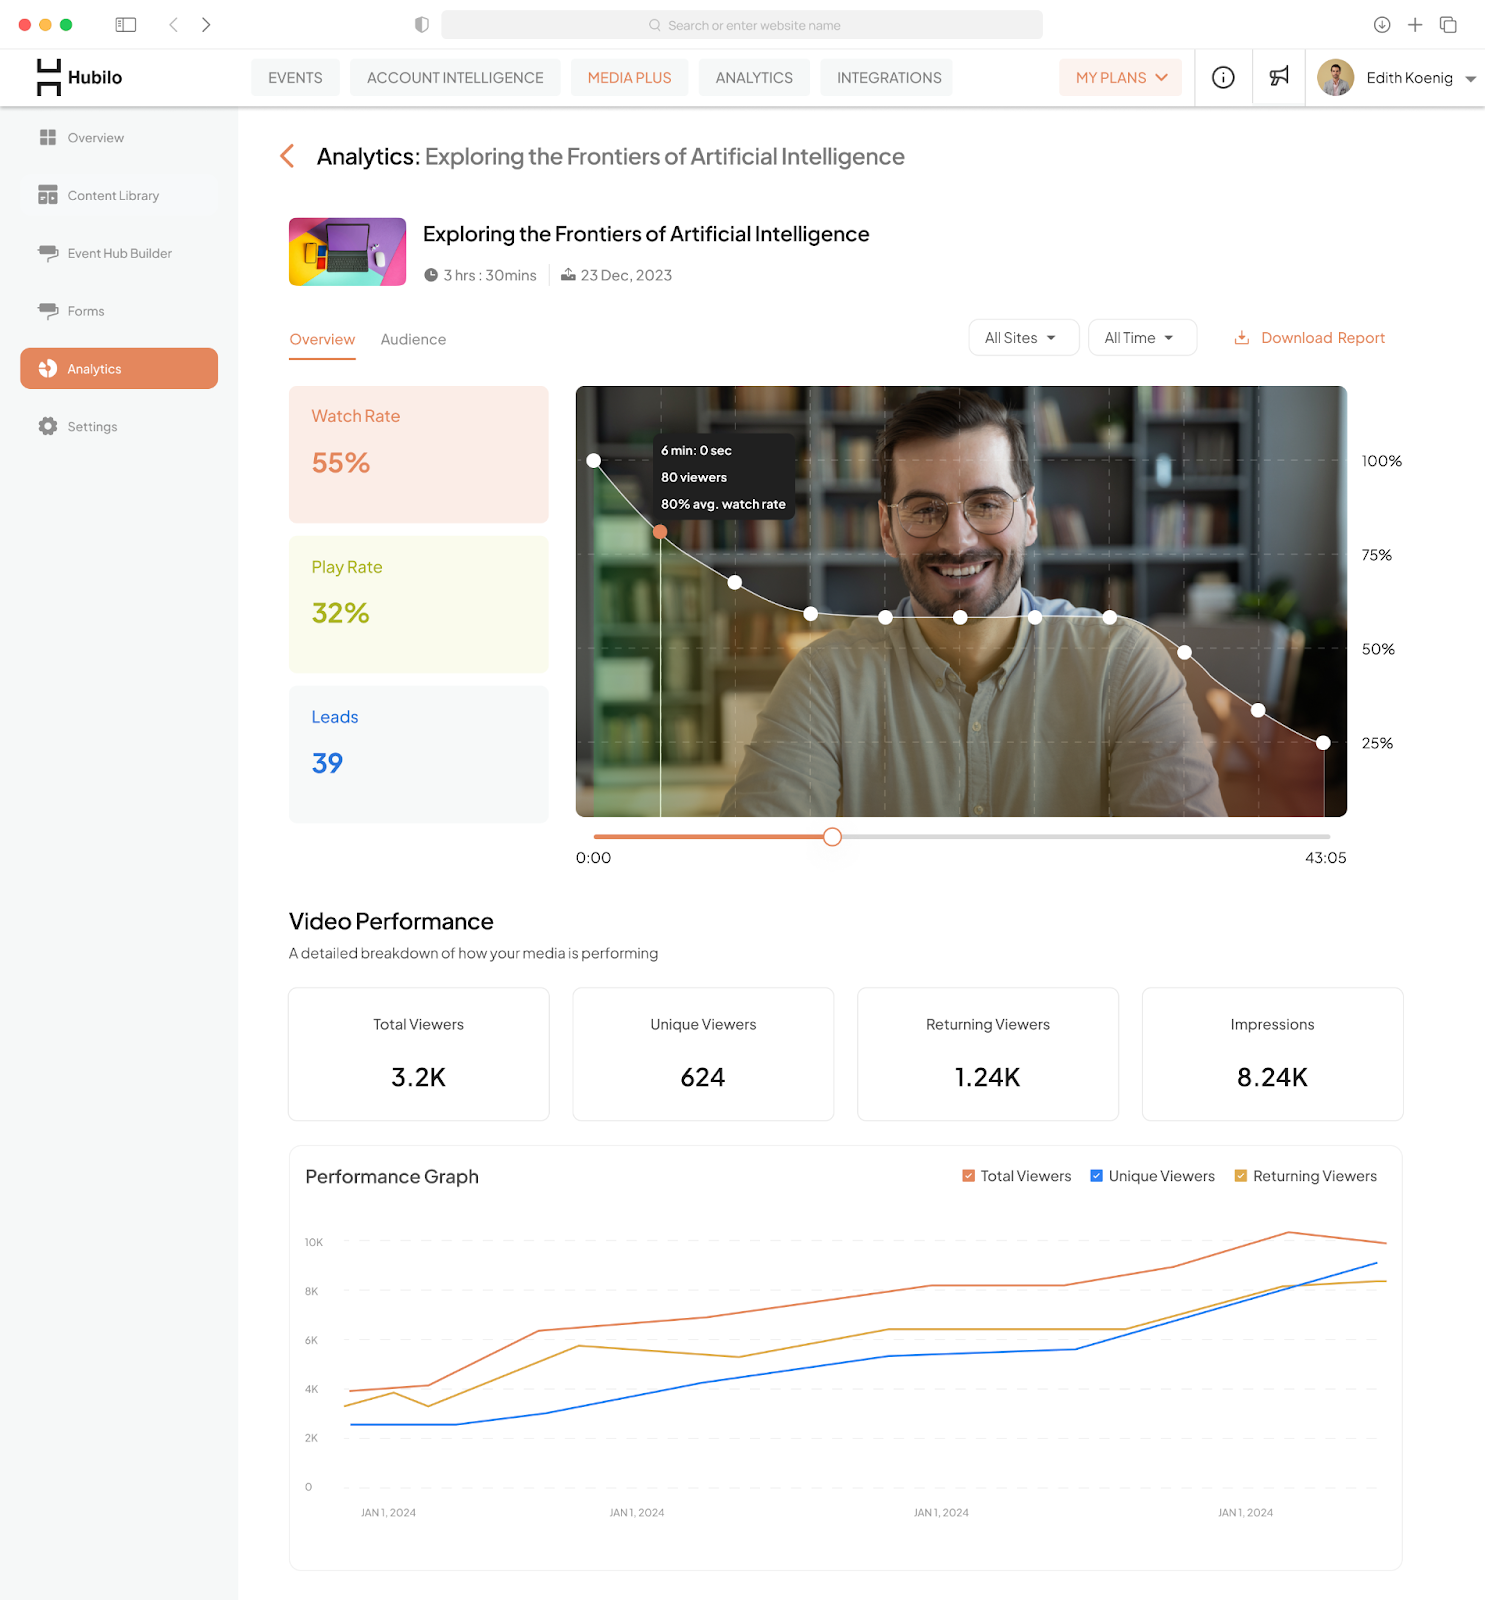Open a new browser tab with plus
1485x1600 pixels.
pyautogui.click(x=1415, y=25)
